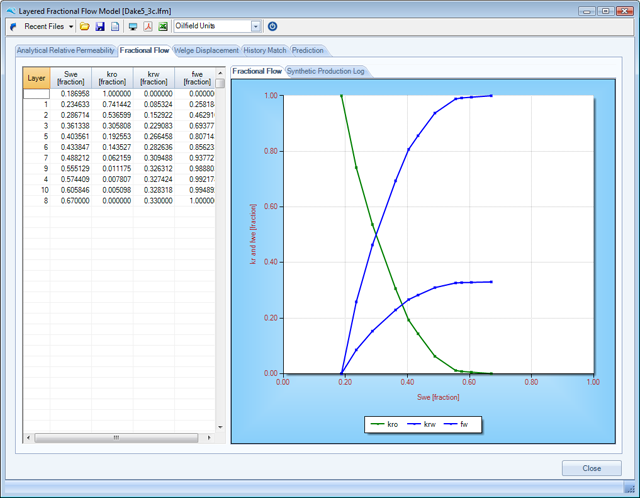Screen dimensions: 640x498
Task: Create a new document with the page icon
Action: click(115, 27)
